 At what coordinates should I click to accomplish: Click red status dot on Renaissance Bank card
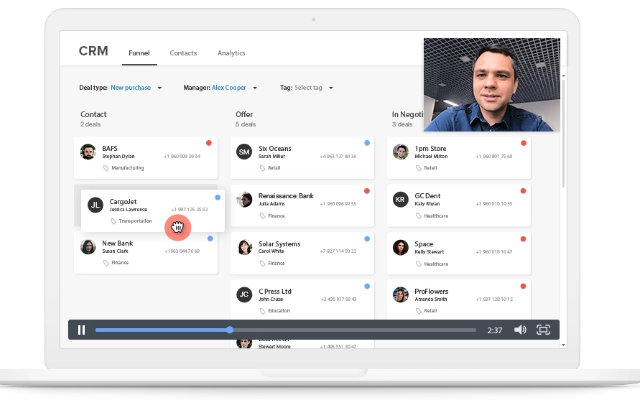tap(367, 190)
